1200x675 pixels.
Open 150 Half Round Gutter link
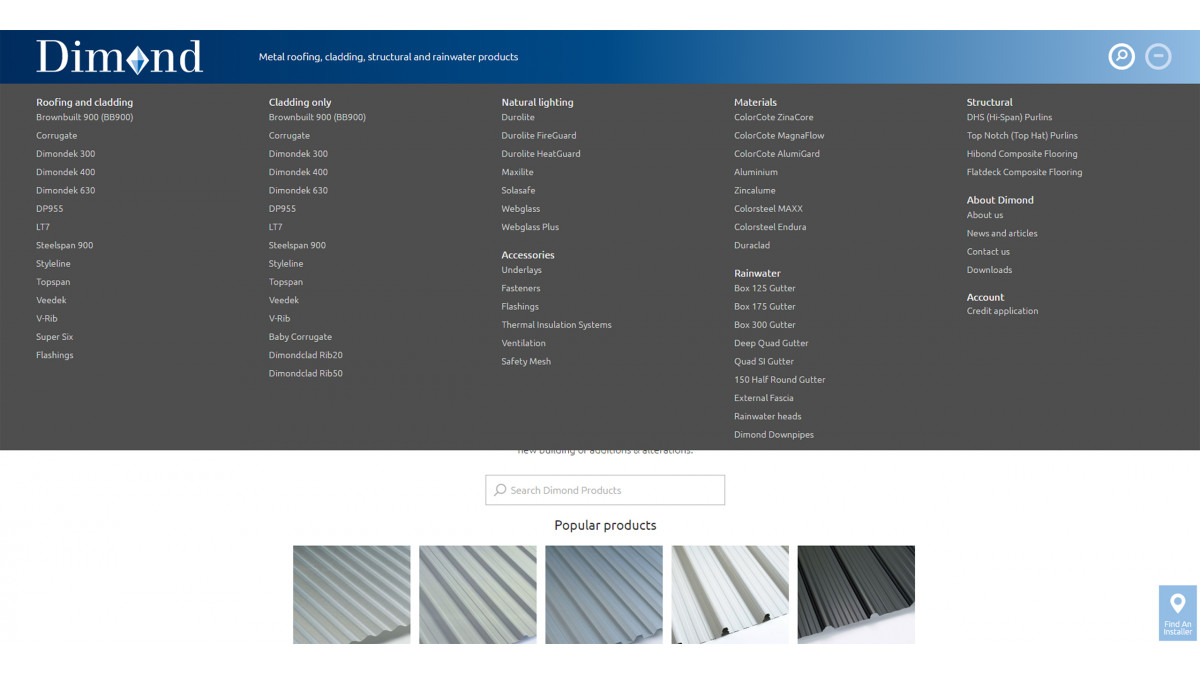780,380
